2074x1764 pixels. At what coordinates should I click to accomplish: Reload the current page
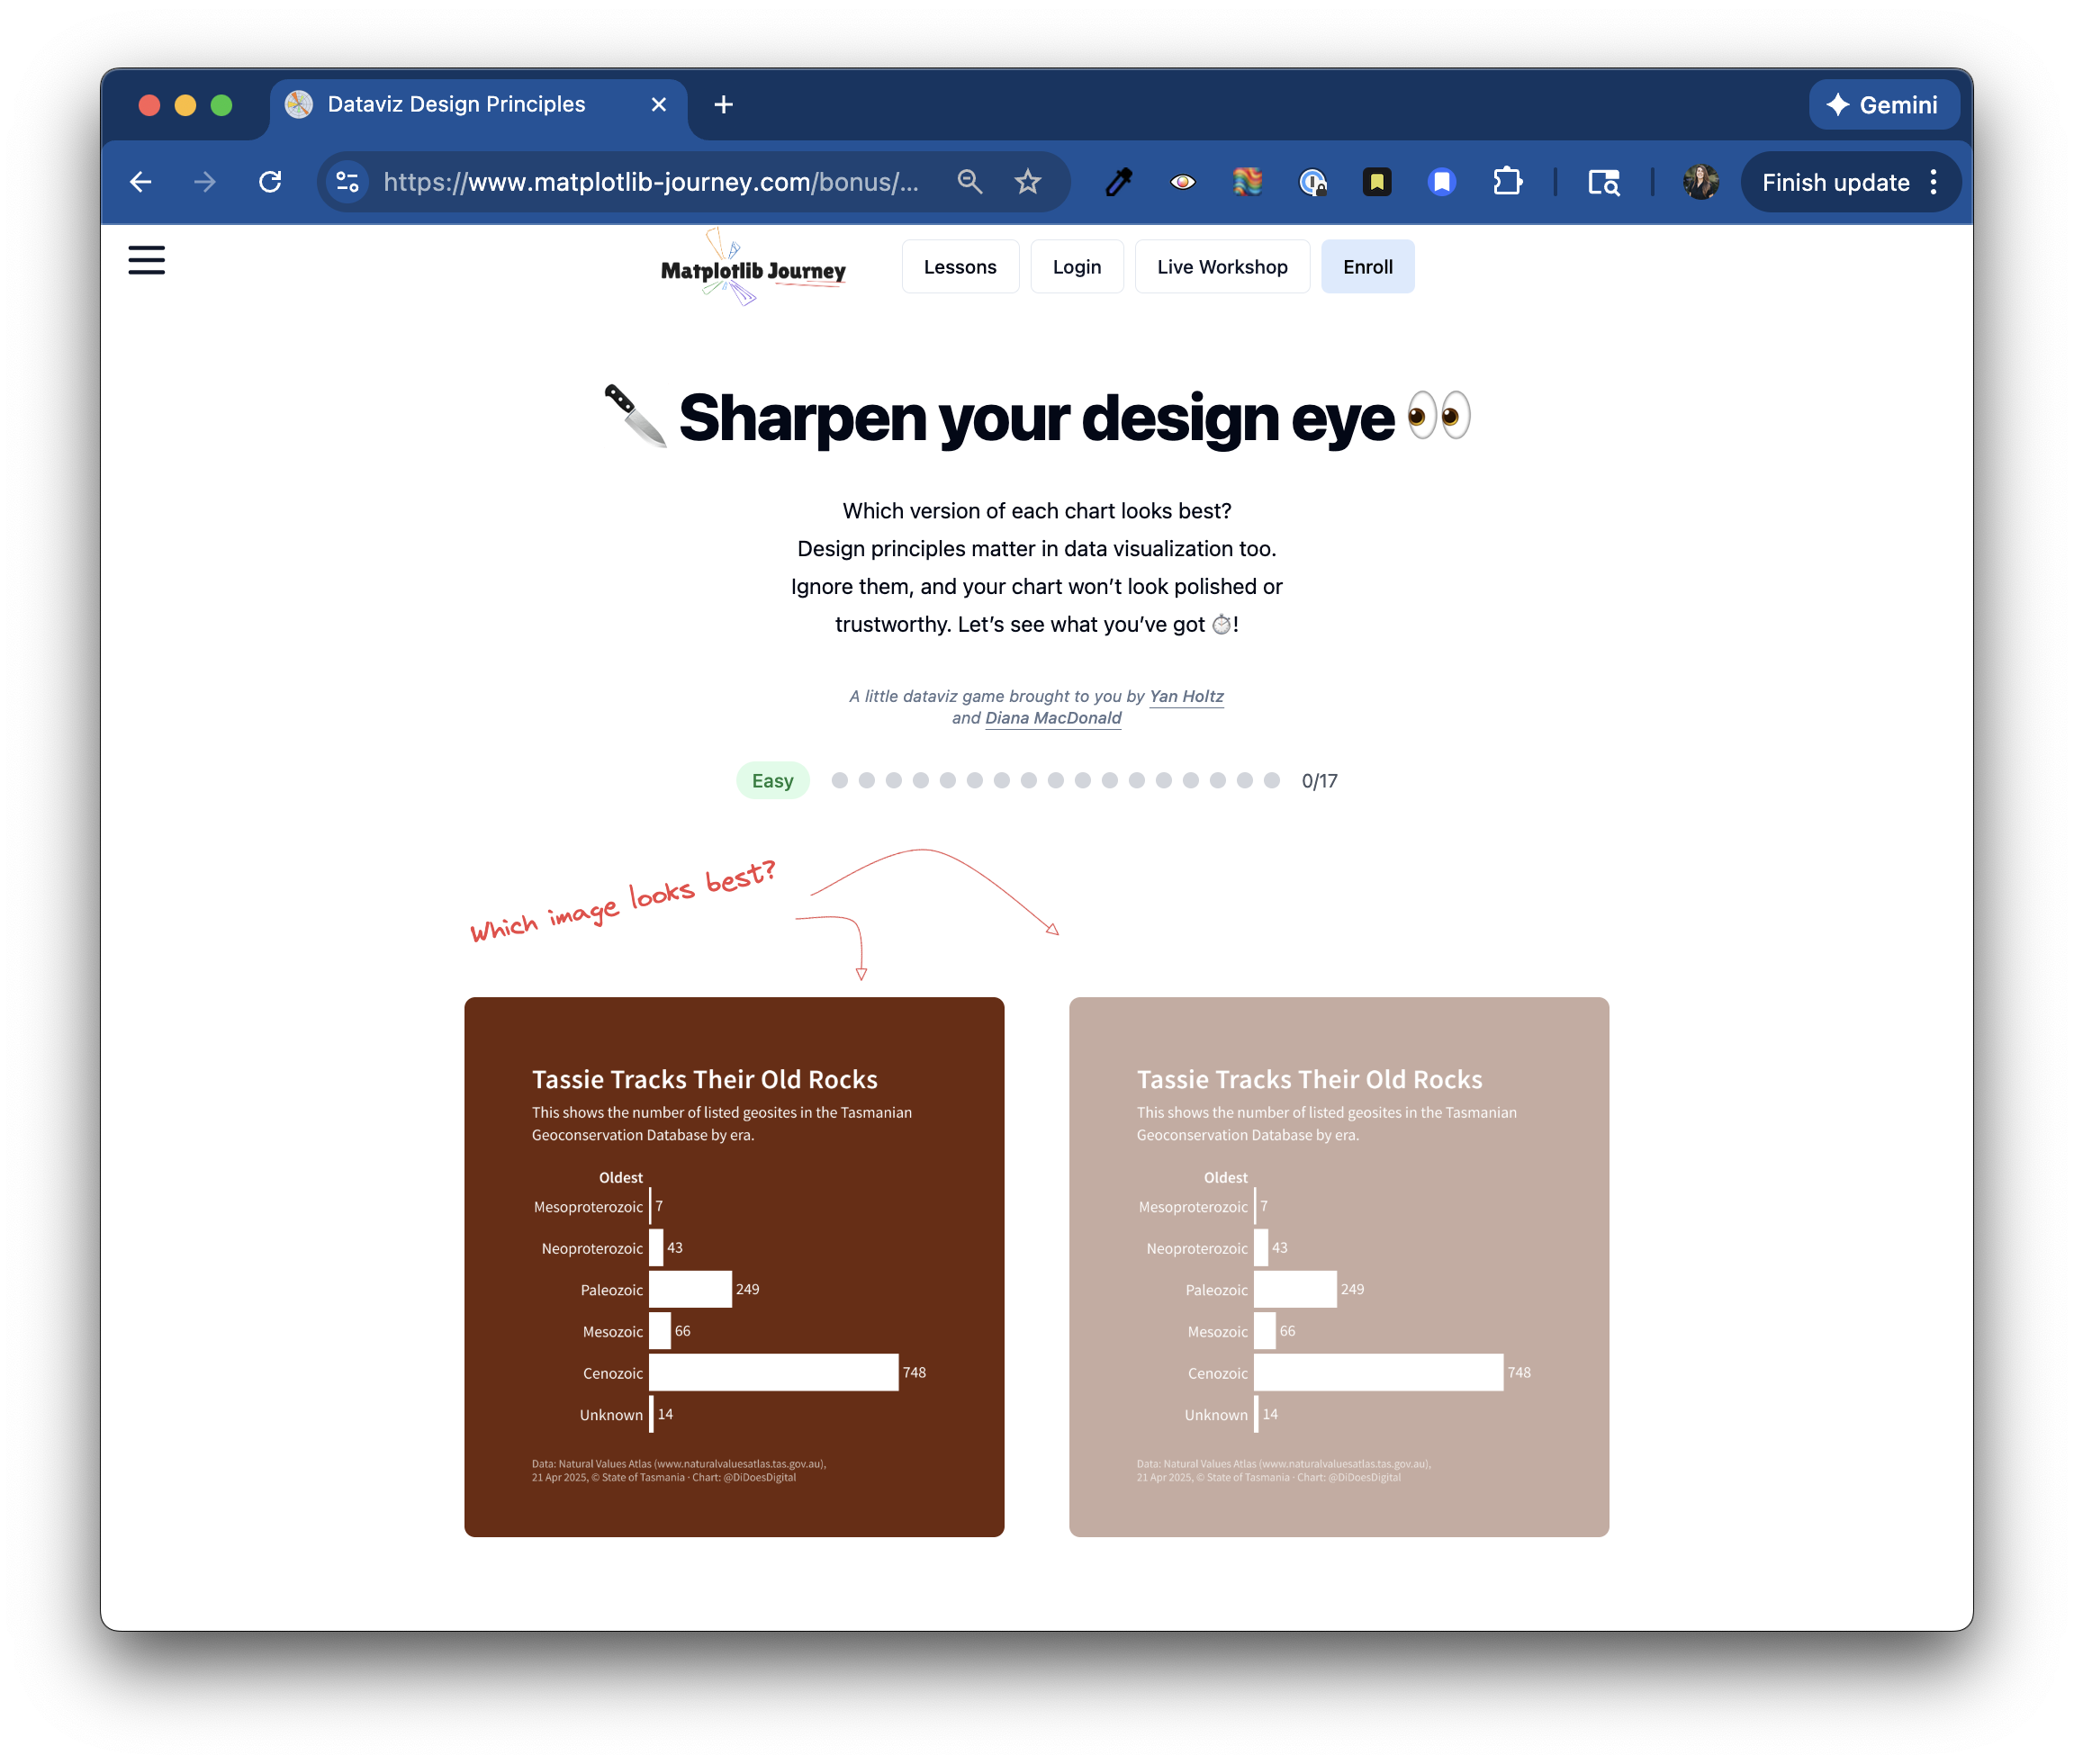270,182
